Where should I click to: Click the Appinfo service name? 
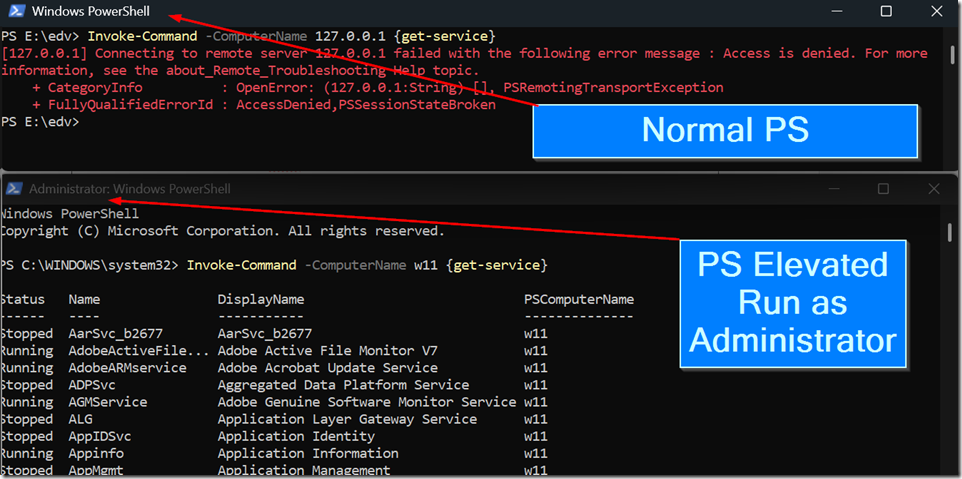click(96, 454)
